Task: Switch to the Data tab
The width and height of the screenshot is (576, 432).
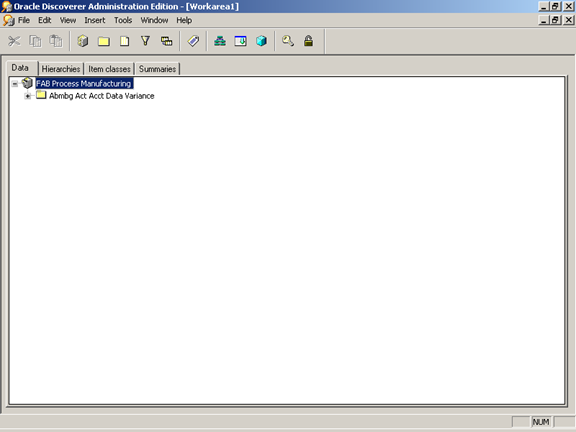Action: point(20,68)
